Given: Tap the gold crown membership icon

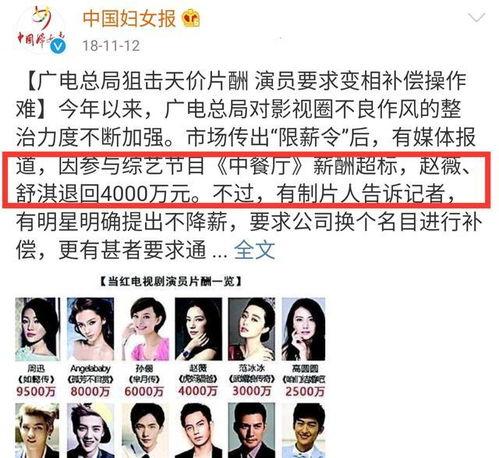Looking at the screenshot, I should (x=191, y=19).
